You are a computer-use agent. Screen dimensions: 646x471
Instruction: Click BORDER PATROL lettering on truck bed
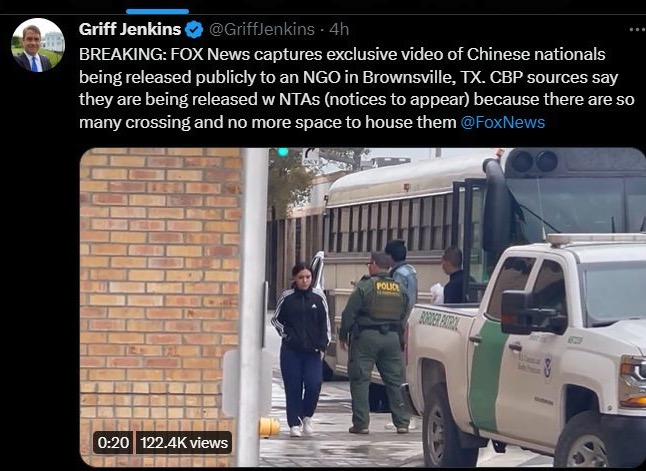click(438, 321)
